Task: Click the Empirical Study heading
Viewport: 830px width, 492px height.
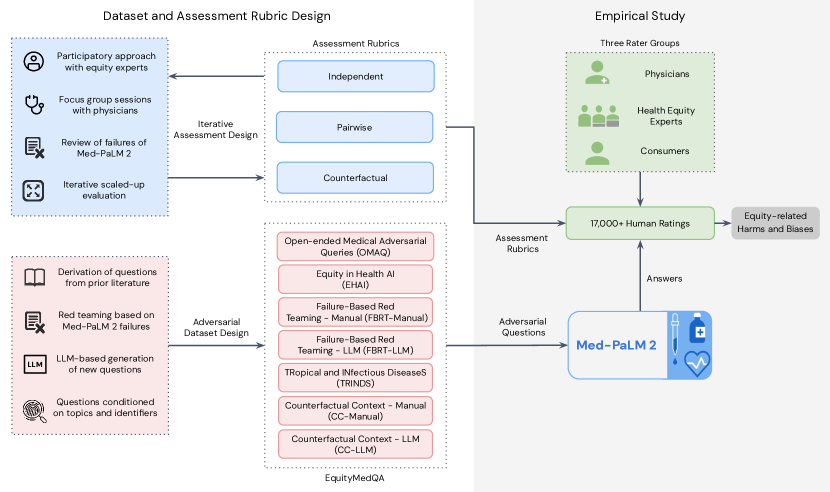Action: (640, 16)
